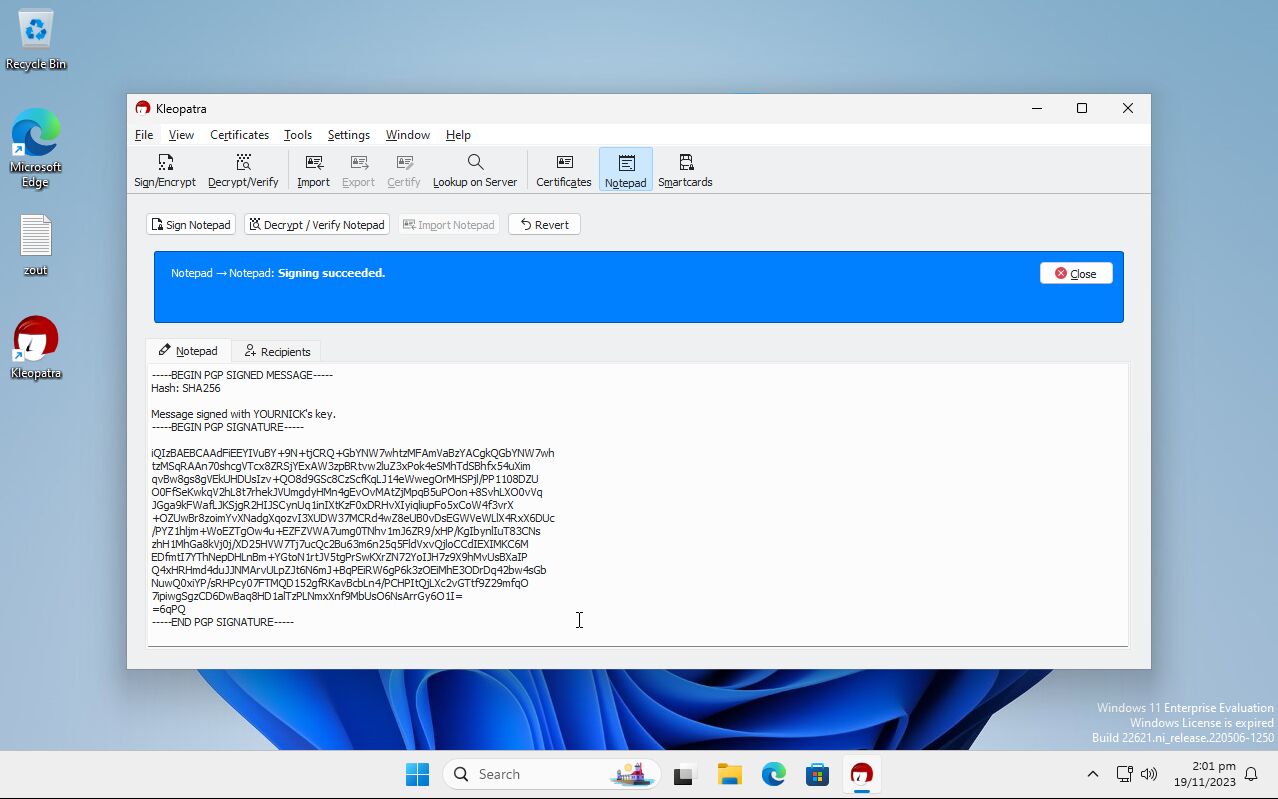Expand the Tools menu
Viewport: 1278px width, 799px height.
[x=297, y=135]
